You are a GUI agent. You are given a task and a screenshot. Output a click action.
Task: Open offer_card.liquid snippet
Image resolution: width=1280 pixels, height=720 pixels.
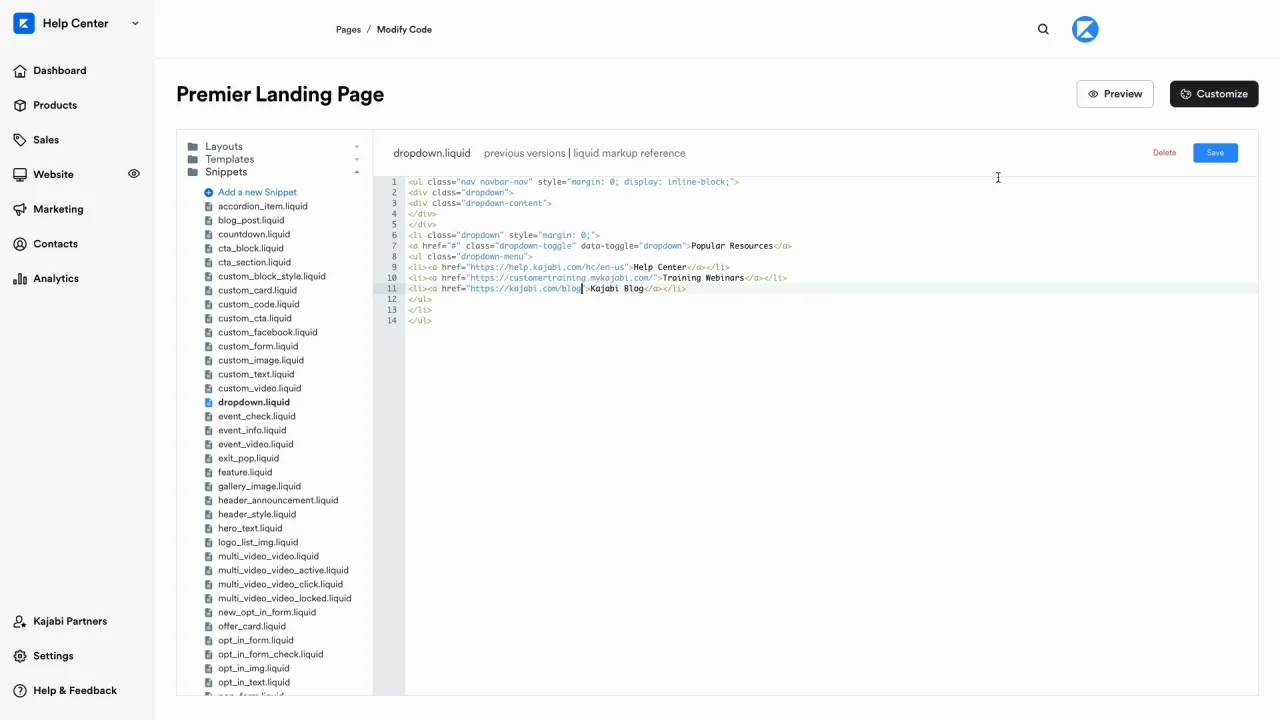(252, 627)
